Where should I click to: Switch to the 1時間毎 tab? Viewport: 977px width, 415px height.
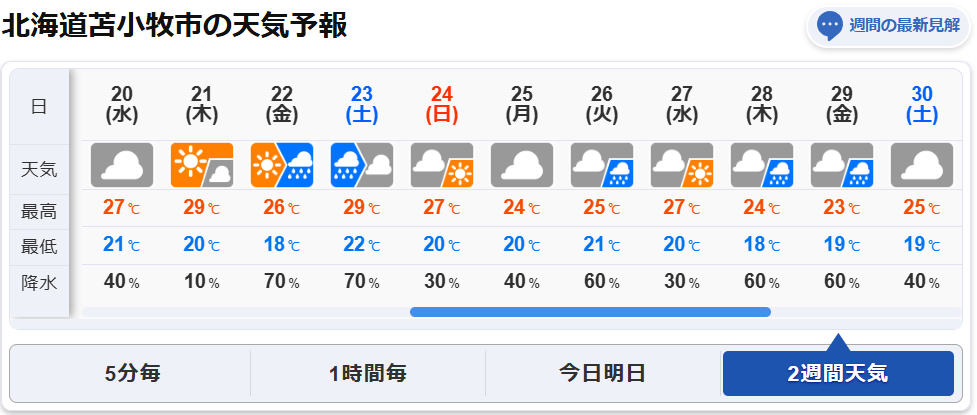tap(368, 374)
